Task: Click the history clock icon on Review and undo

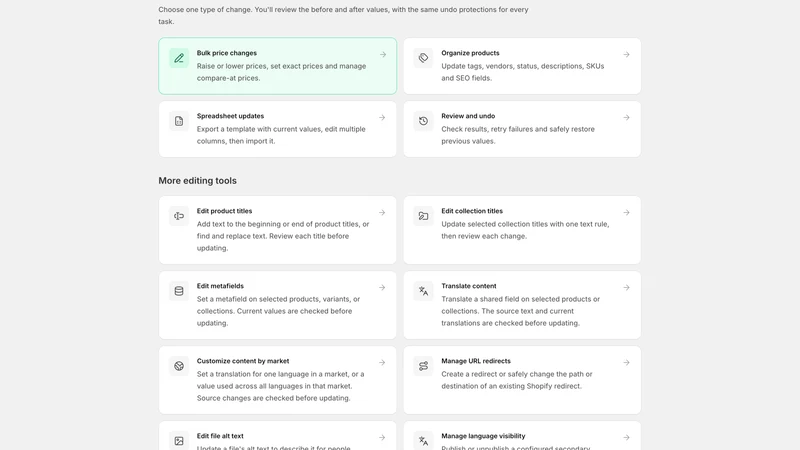Action: tap(423, 121)
